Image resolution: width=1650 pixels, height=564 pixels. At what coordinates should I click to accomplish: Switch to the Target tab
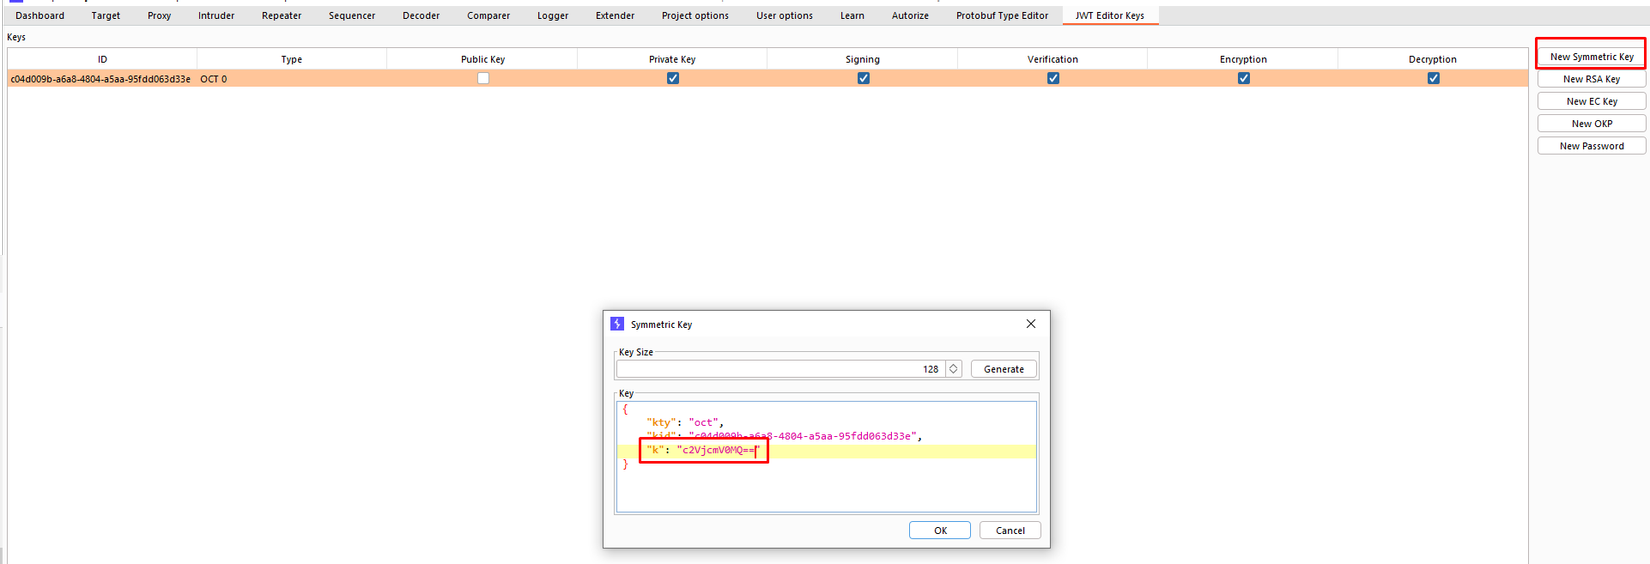point(105,15)
